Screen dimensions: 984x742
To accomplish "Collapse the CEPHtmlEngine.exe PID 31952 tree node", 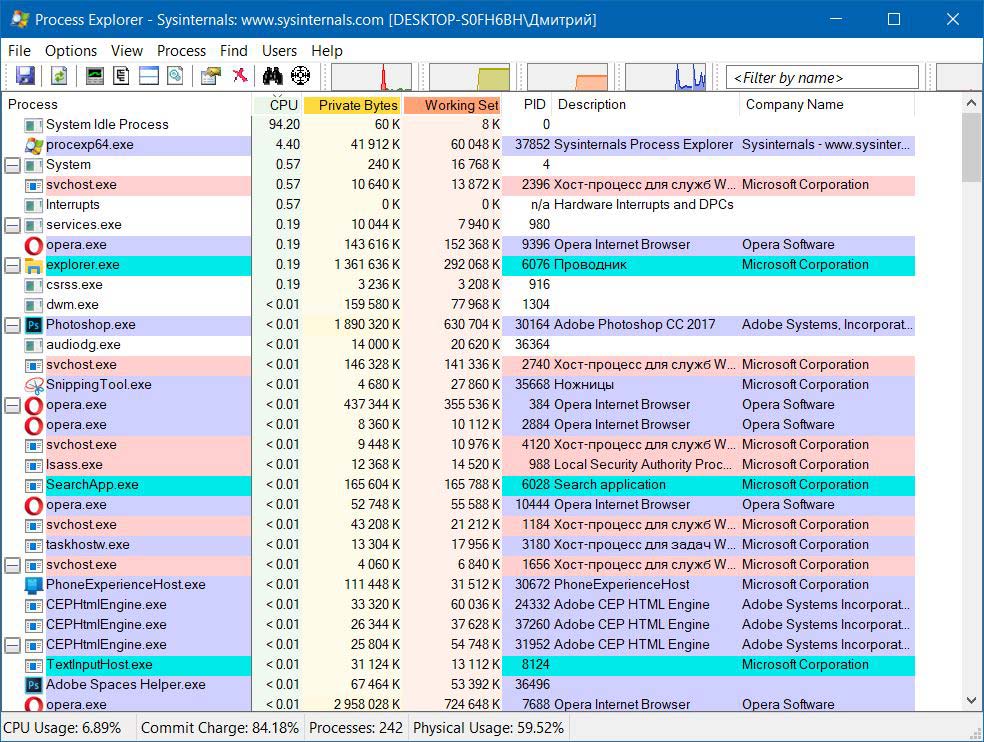I will [13, 645].
